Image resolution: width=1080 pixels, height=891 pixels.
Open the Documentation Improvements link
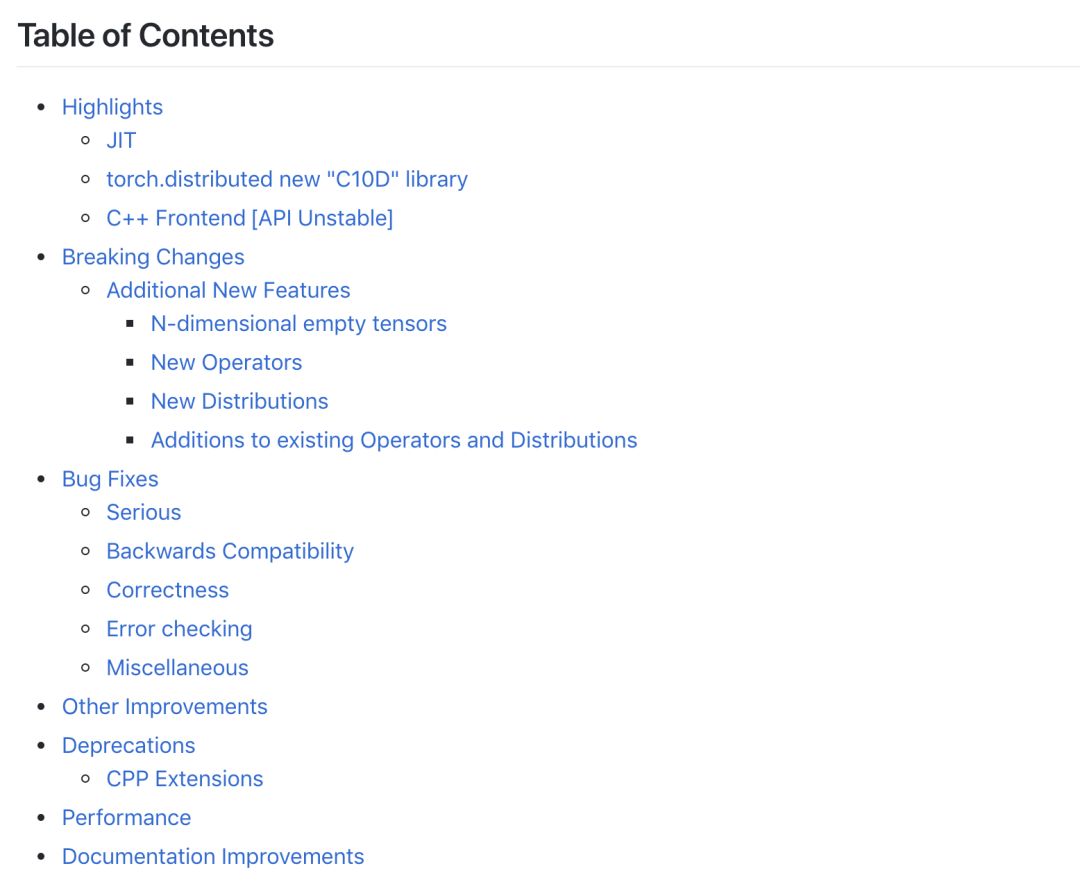click(213, 857)
